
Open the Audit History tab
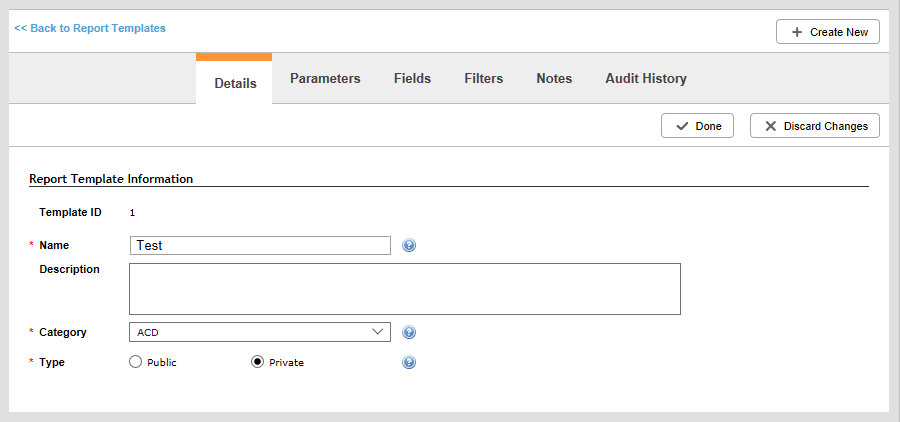click(646, 79)
